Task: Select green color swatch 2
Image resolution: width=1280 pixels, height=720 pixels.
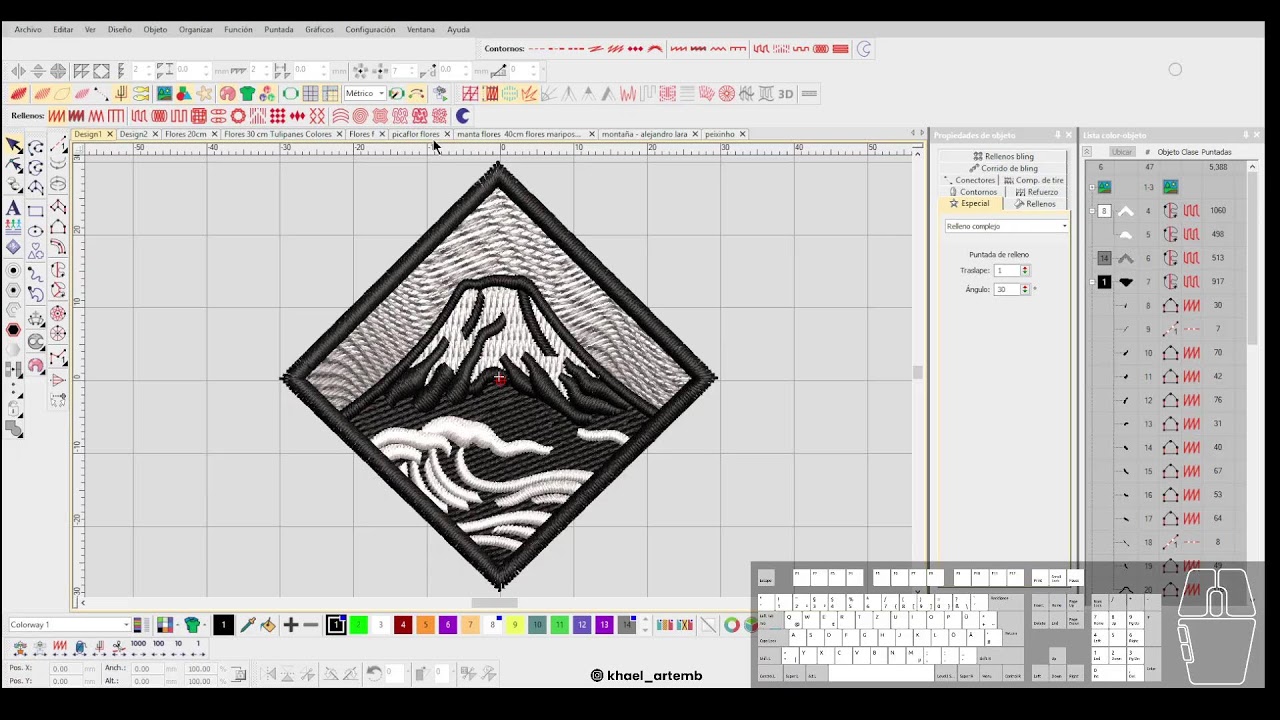Action: (358, 625)
